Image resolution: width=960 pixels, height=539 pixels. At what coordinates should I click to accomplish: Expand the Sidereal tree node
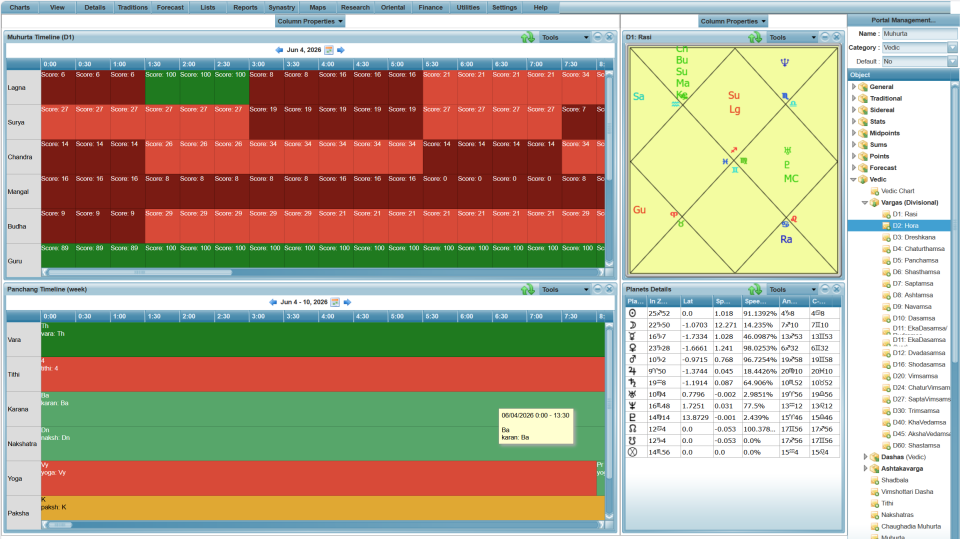(x=854, y=110)
